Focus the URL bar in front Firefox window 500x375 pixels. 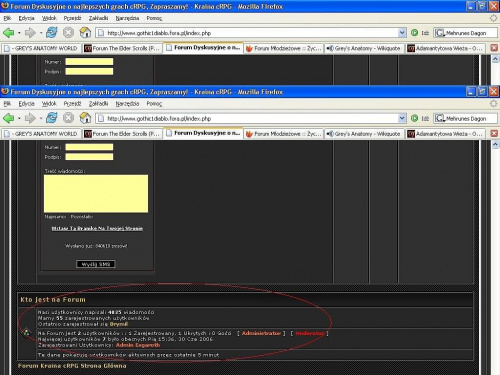pyautogui.click(x=247, y=118)
